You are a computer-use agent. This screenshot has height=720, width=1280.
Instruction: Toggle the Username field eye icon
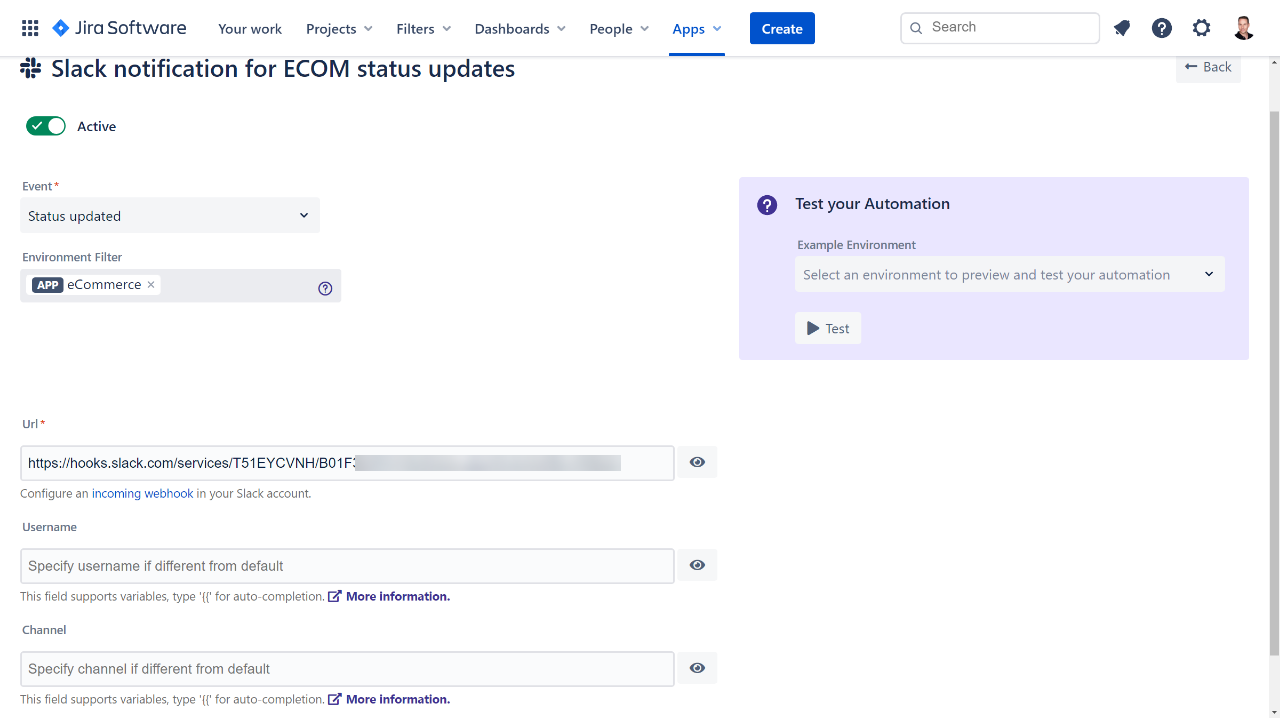click(x=697, y=565)
